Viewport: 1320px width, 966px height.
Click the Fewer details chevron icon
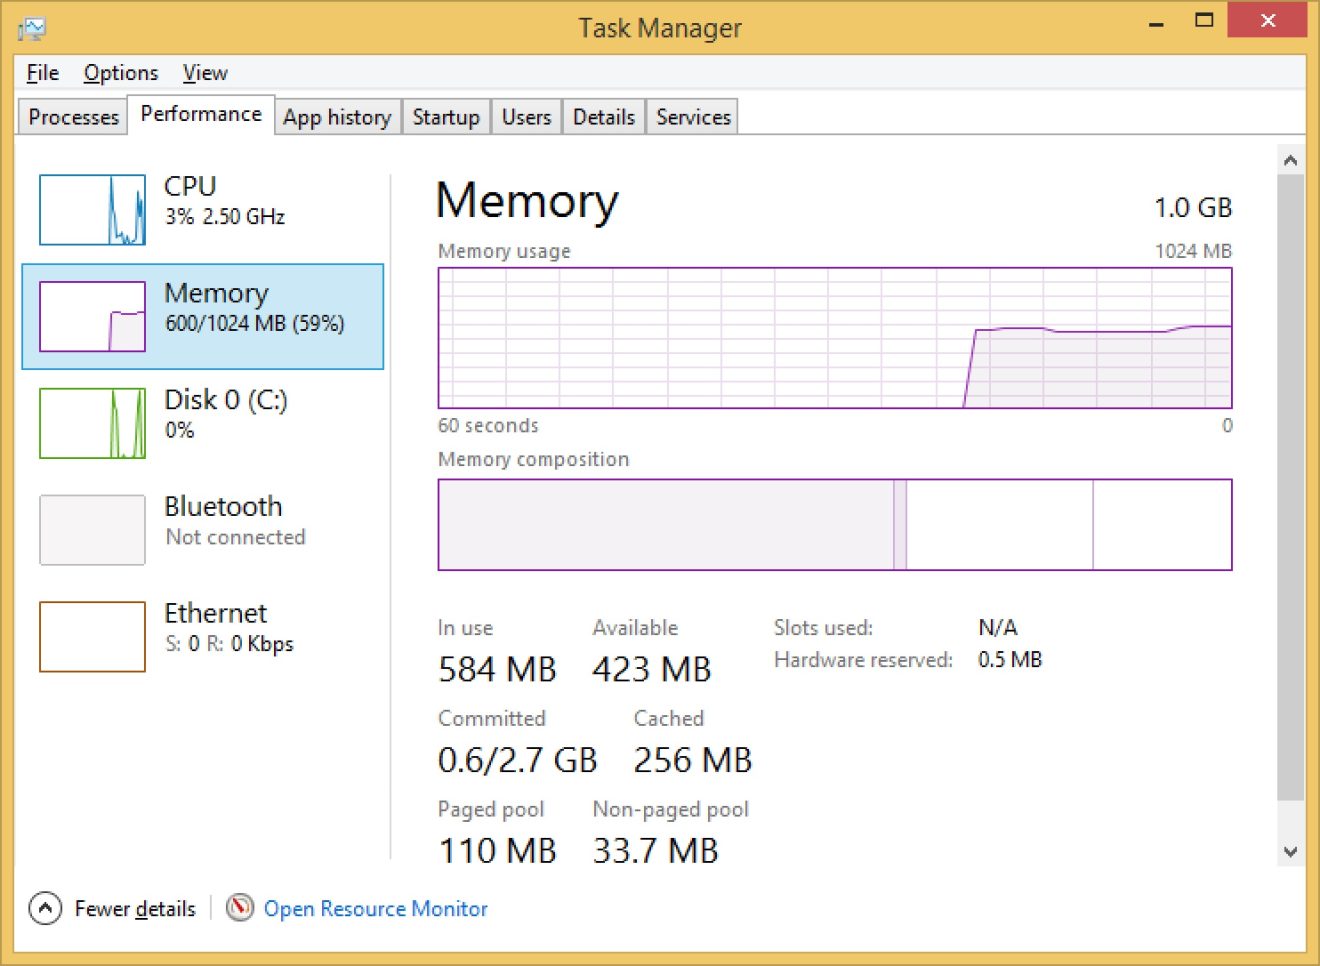pos(43,908)
